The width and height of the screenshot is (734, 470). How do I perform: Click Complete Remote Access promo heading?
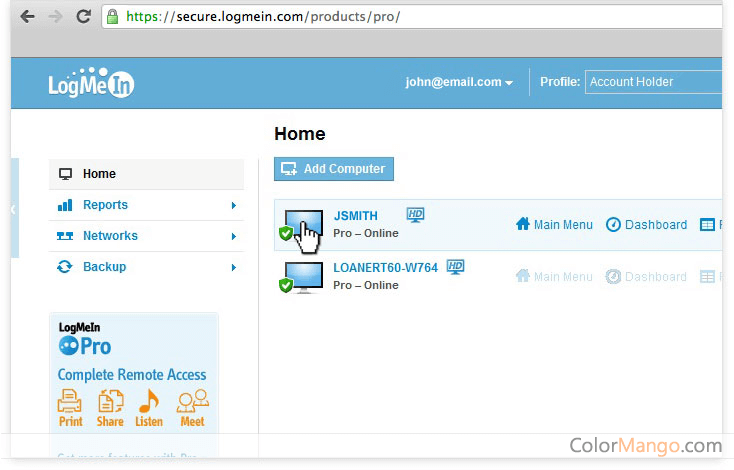[x=132, y=375]
